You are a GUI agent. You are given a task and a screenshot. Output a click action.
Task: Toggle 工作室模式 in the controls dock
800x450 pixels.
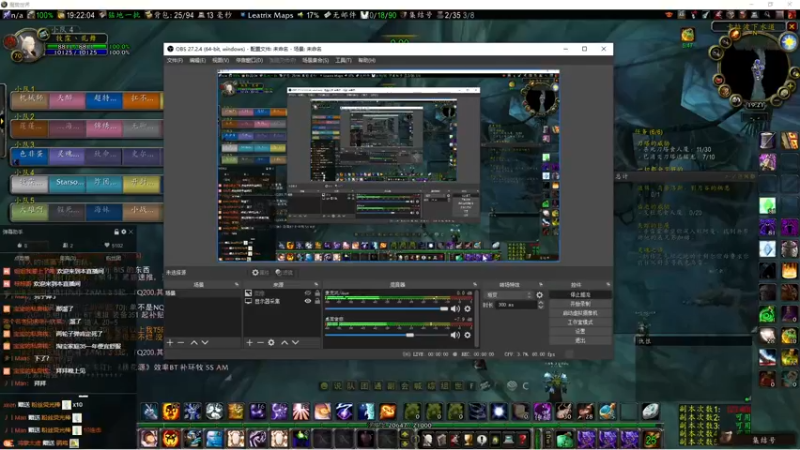pos(580,322)
